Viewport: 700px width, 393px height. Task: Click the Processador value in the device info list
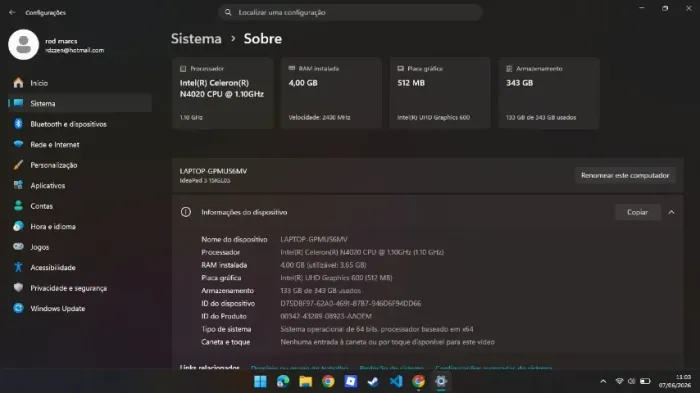point(362,252)
